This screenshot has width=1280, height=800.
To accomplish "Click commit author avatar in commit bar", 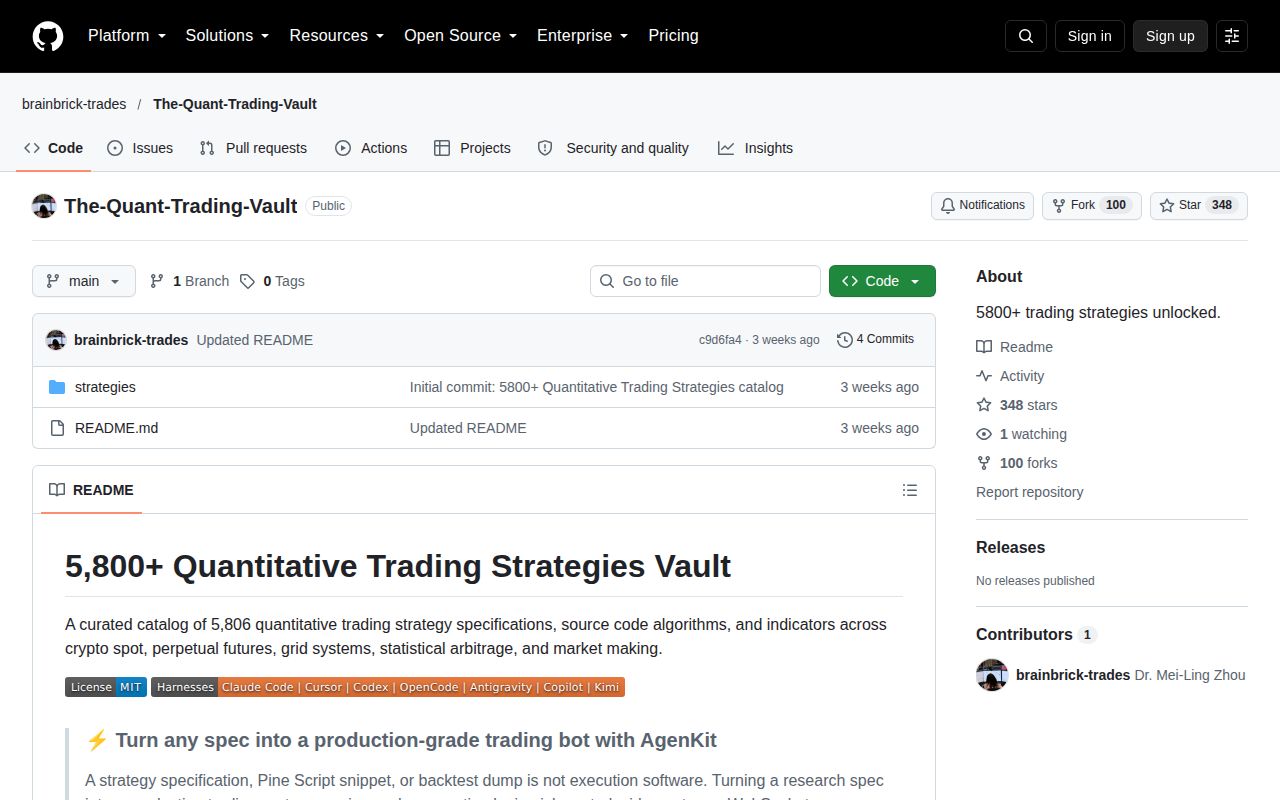I will pyautogui.click(x=56, y=340).
